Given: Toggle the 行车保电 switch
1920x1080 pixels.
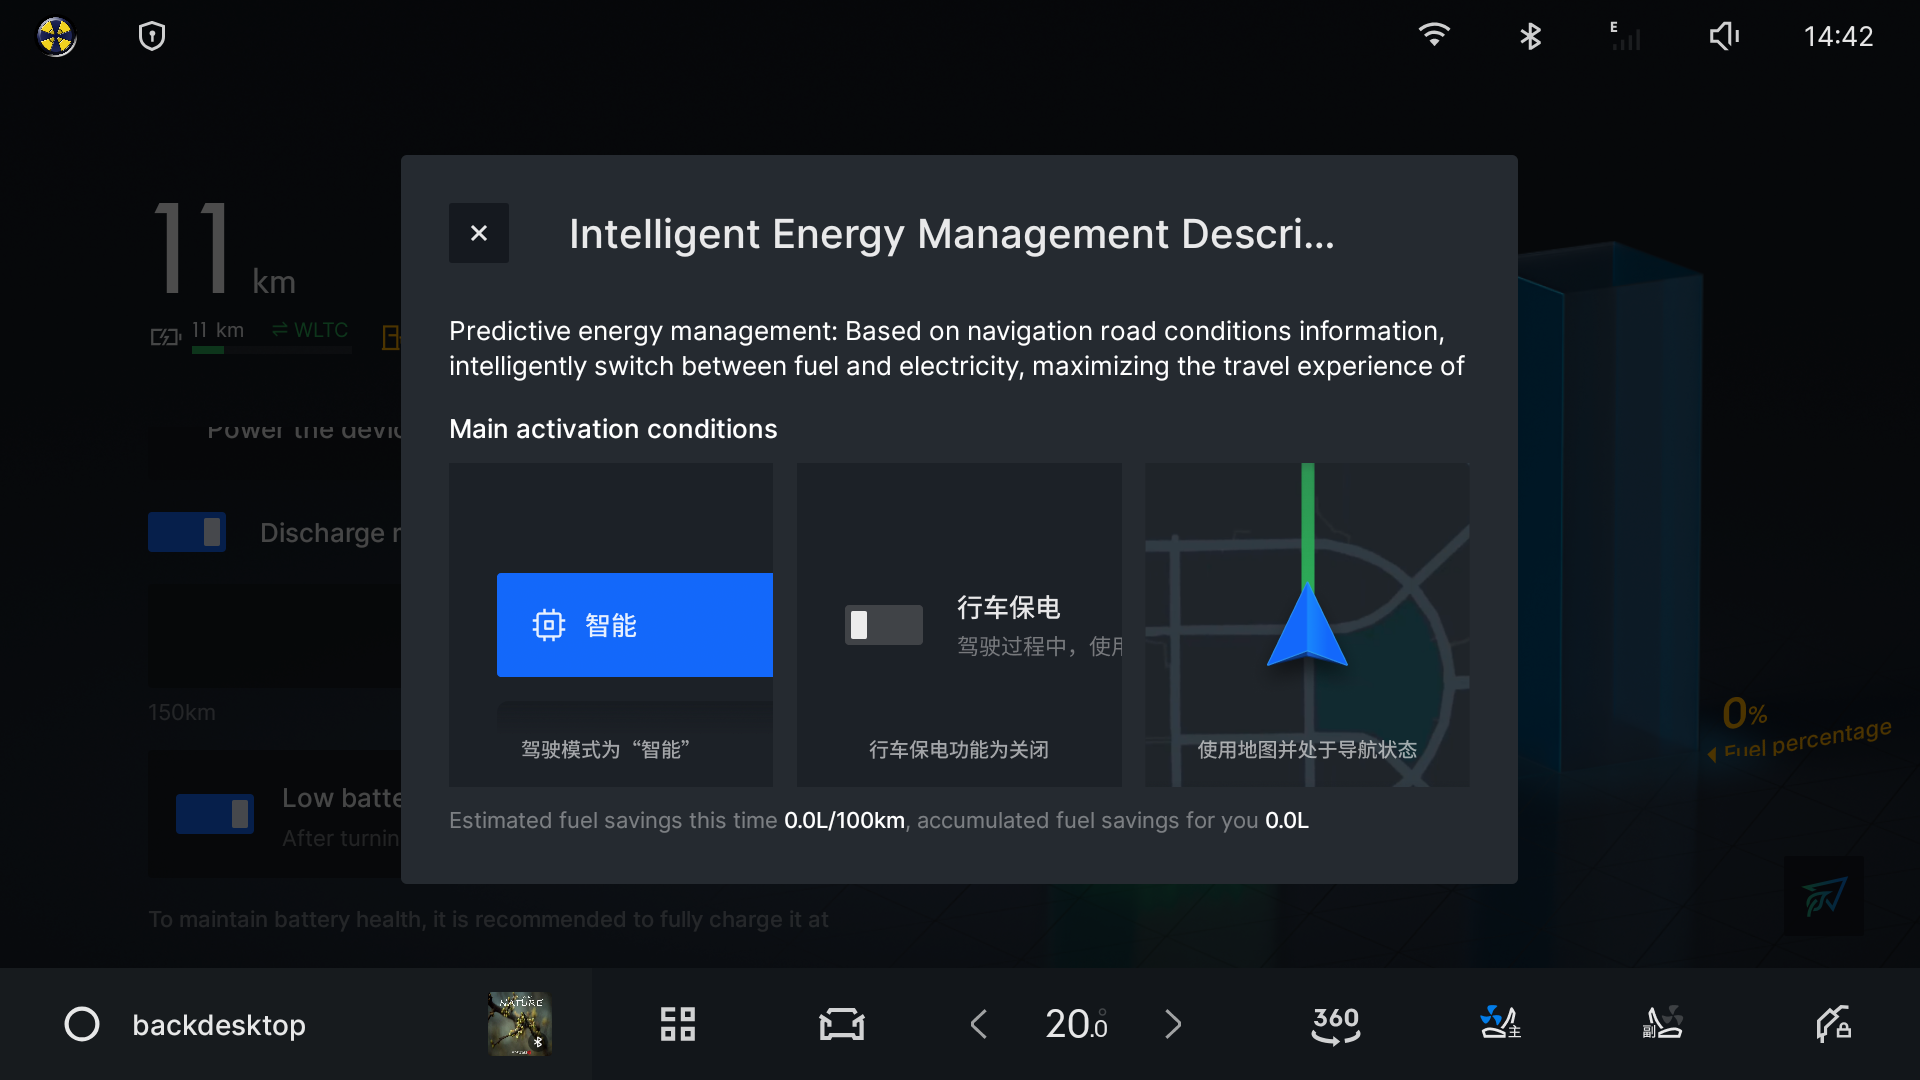Looking at the screenshot, I should pyautogui.click(x=883, y=625).
